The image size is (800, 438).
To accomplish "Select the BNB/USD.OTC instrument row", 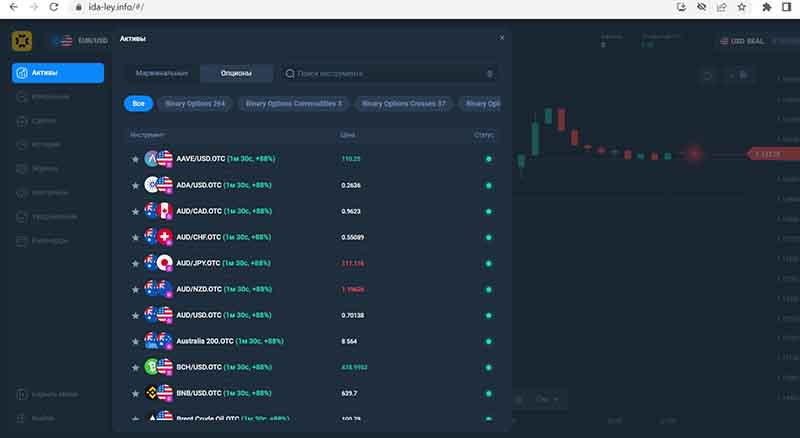I will point(313,393).
